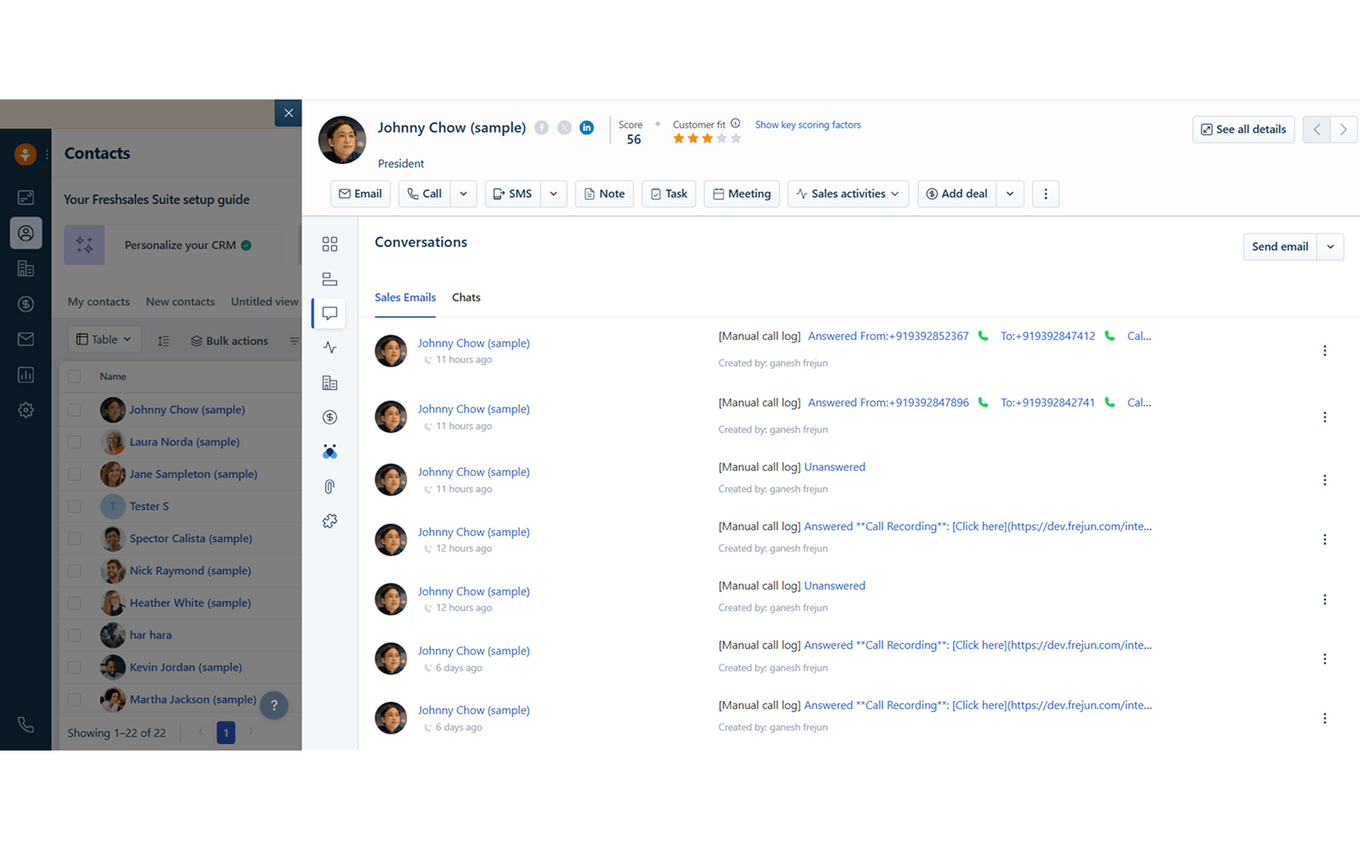
Task: Expand the Send email dropdown arrow
Action: [x=1330, y=247]
